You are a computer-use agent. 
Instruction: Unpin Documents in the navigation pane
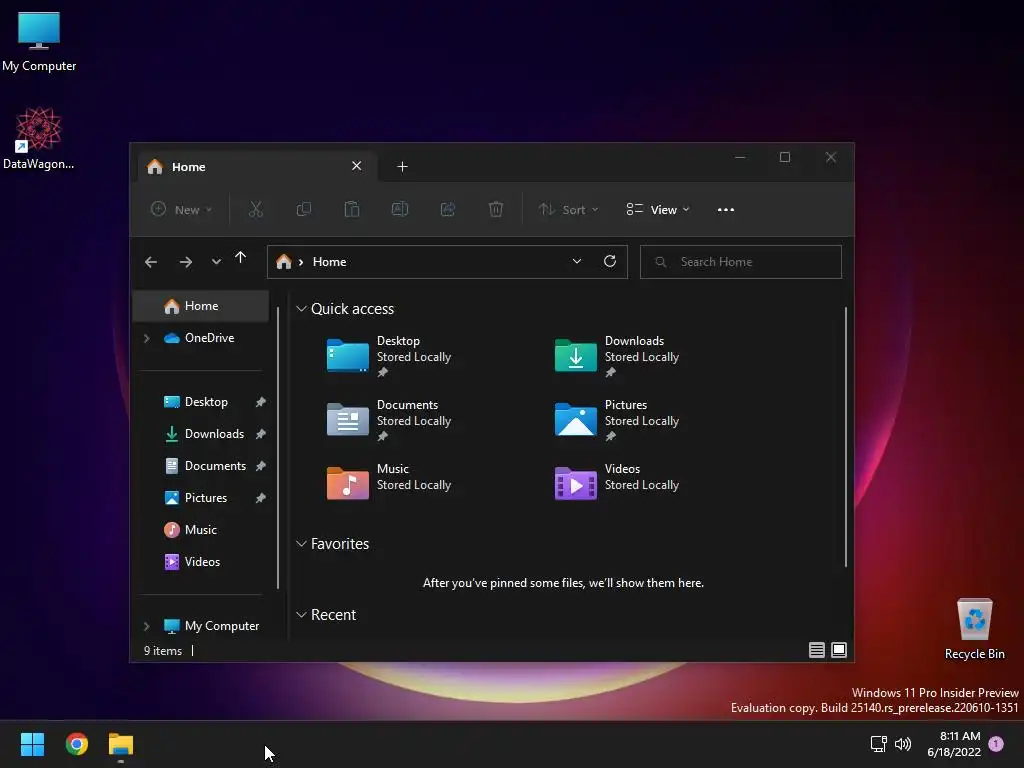pyautogui.click(x=261, y=466)
